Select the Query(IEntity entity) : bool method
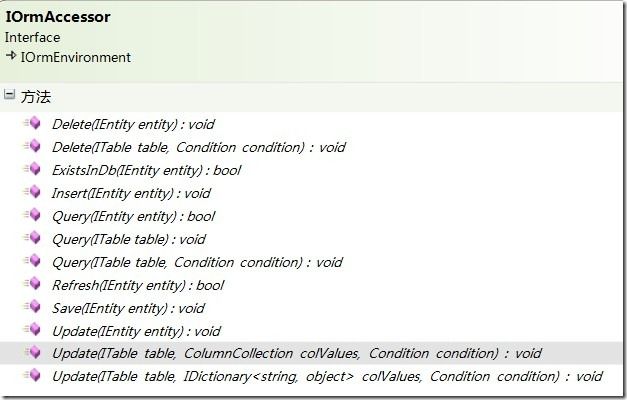627x400 pixels. (x=134, y=216)
